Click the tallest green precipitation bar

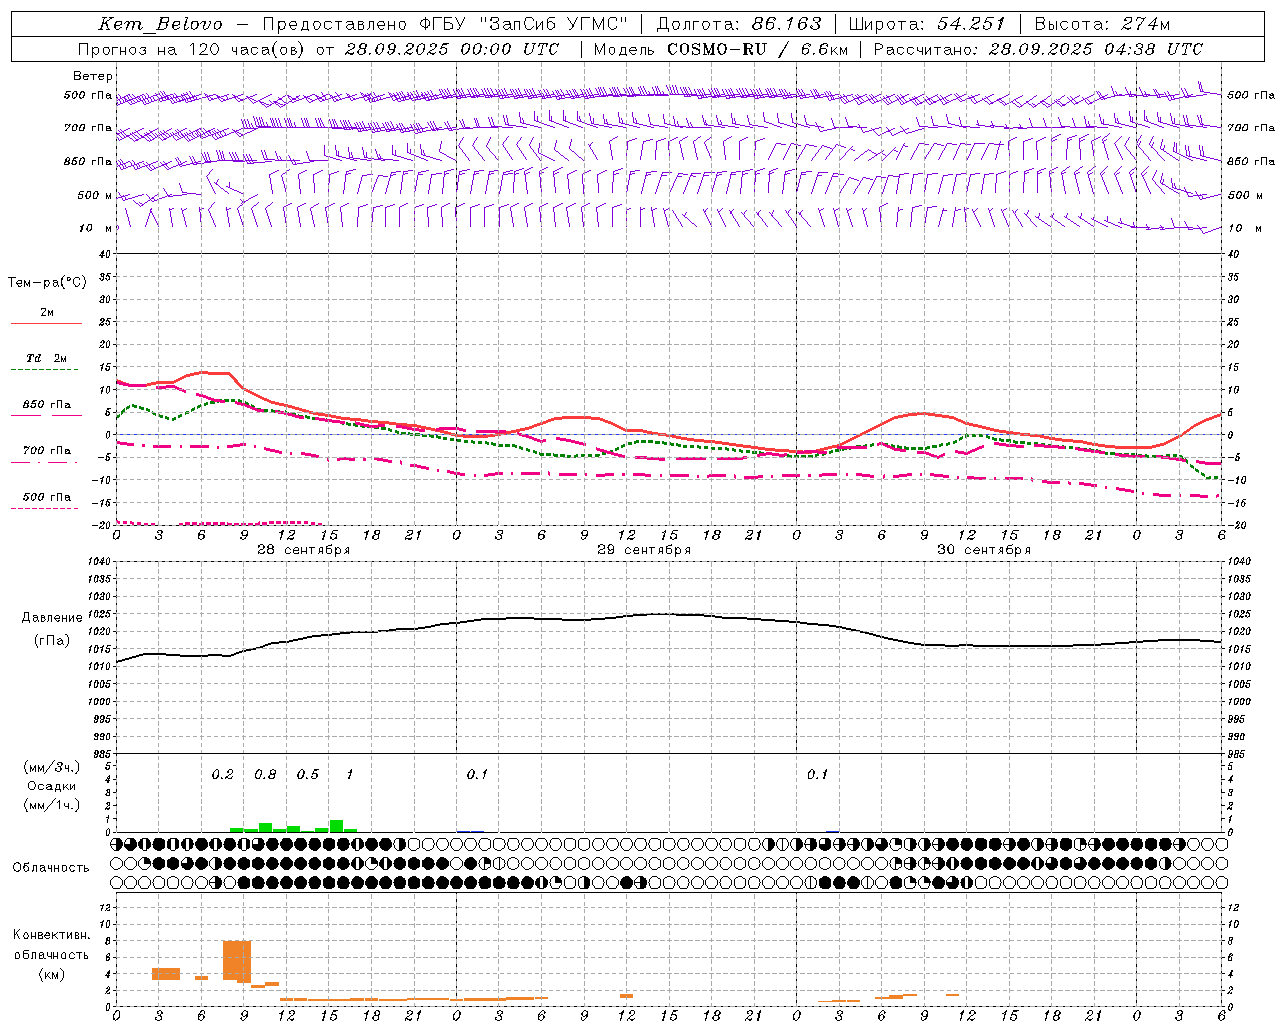coord(336,826)
